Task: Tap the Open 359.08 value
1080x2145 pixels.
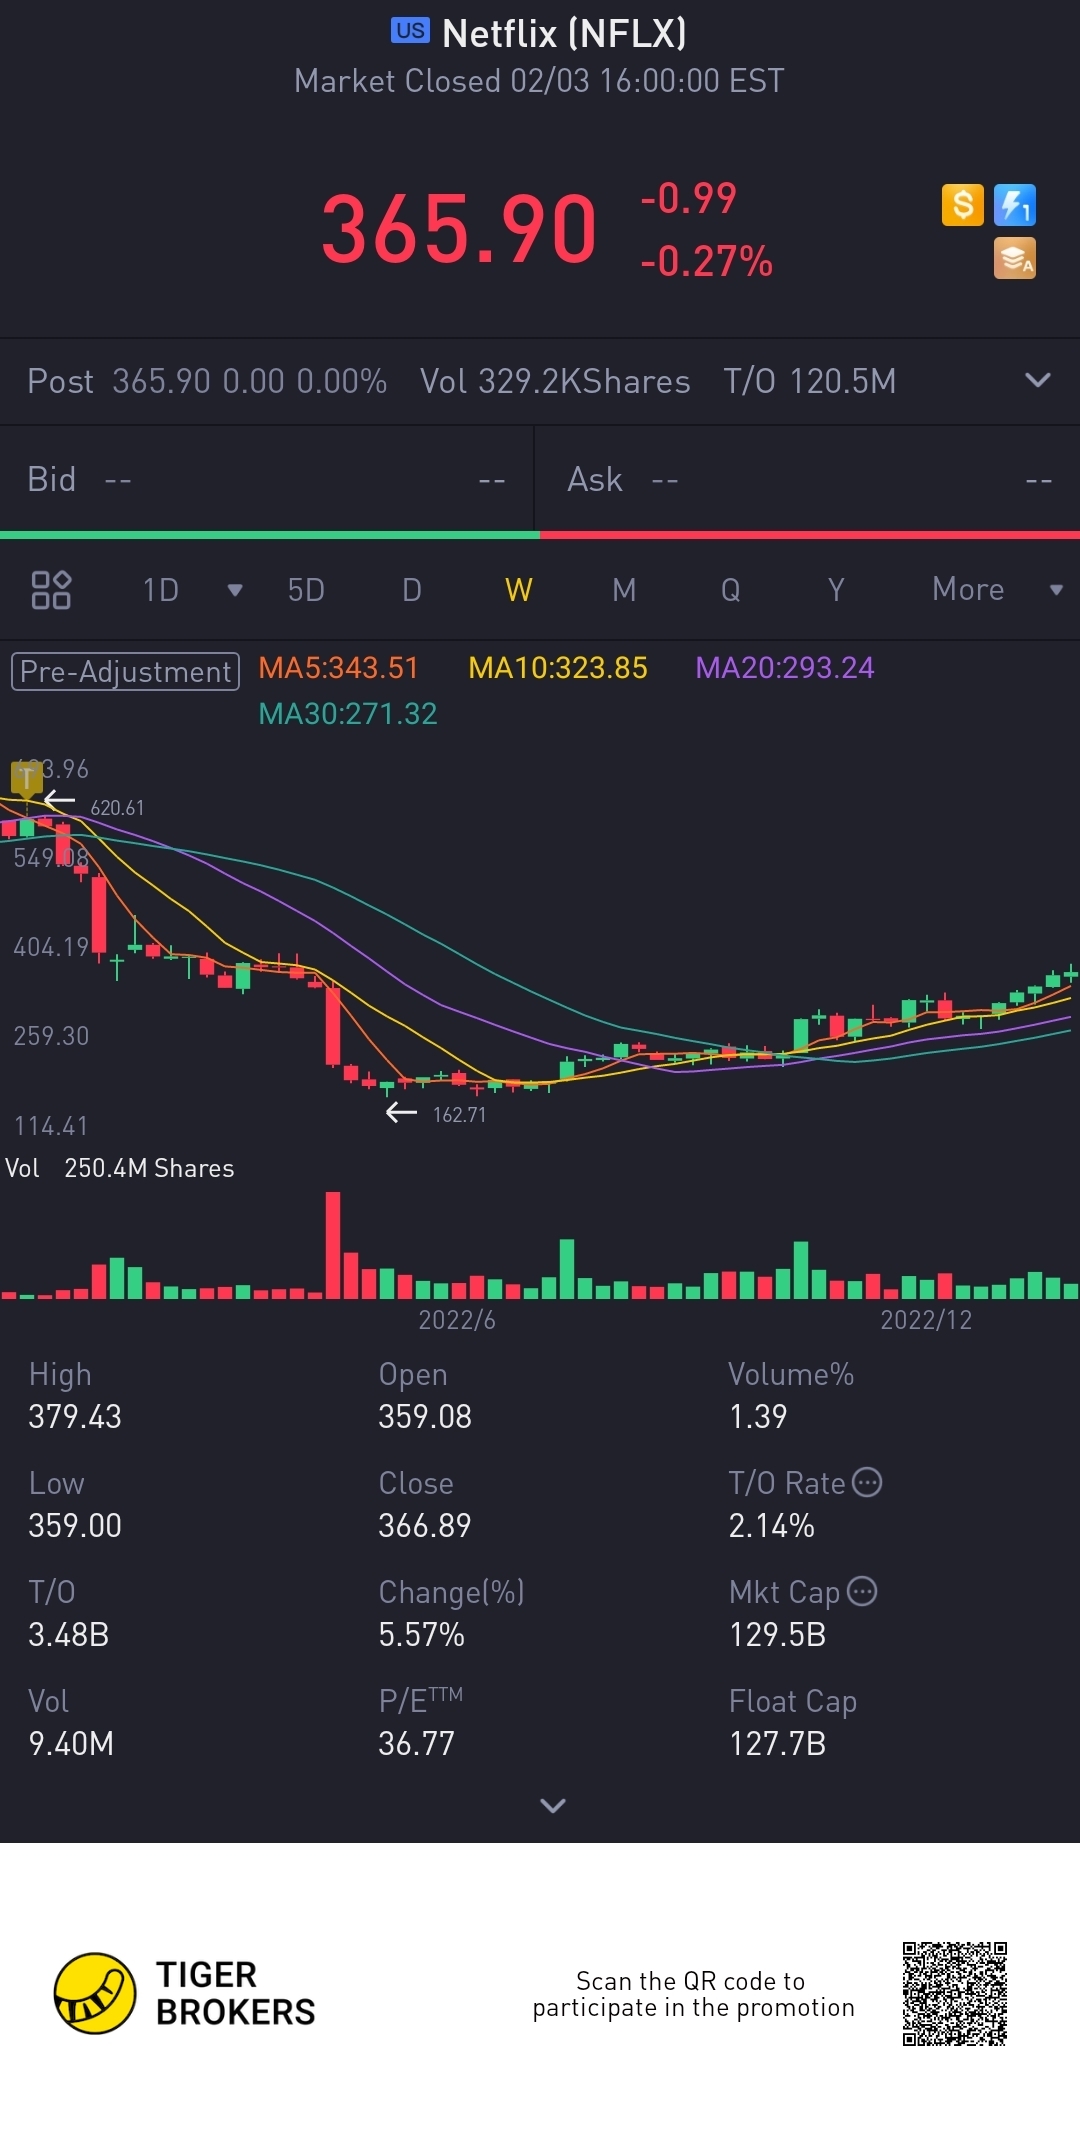Action: [x=425, y=1417]
